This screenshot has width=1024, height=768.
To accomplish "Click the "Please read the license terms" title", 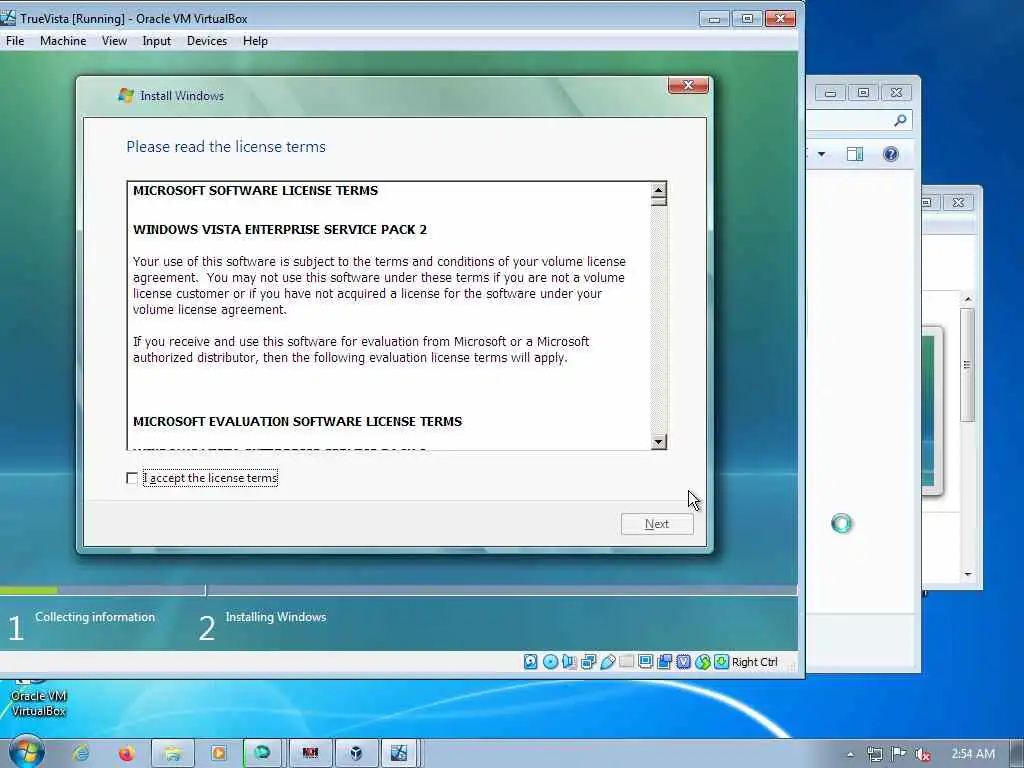I will pos(226,146).
